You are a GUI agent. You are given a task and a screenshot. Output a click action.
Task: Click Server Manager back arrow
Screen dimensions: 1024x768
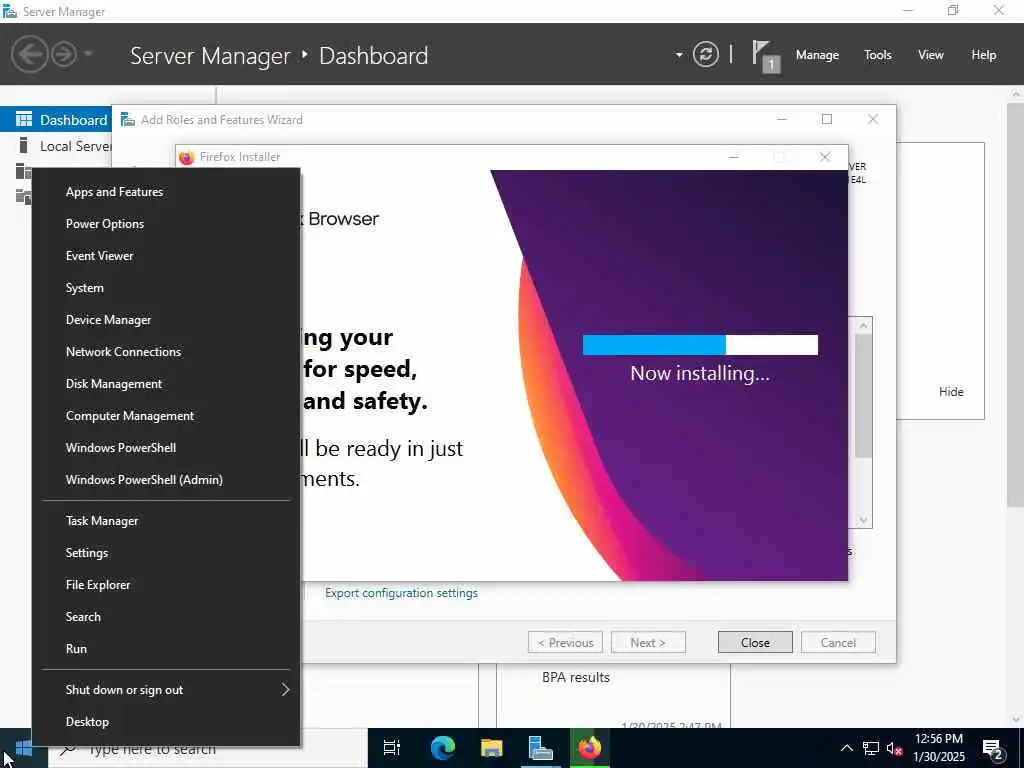pos(29,54)
